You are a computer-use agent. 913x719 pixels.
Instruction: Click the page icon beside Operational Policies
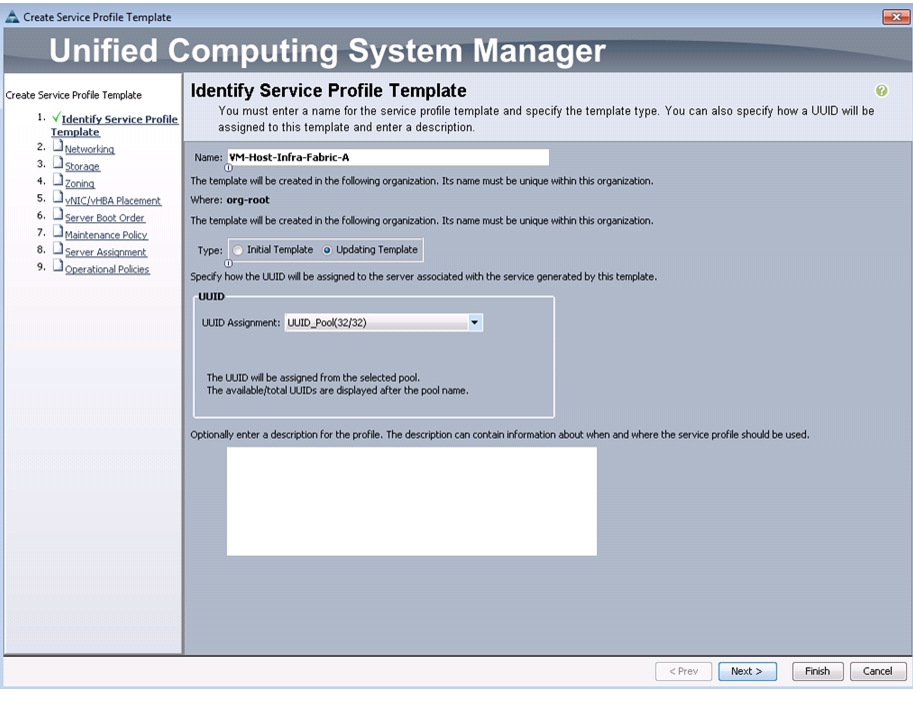point(58,266)
